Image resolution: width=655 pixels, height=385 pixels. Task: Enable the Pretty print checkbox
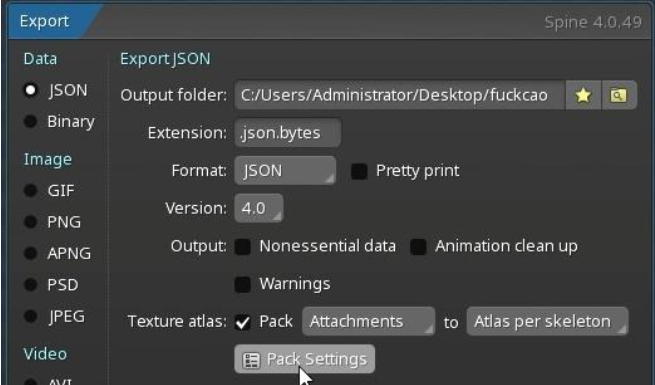359,171
